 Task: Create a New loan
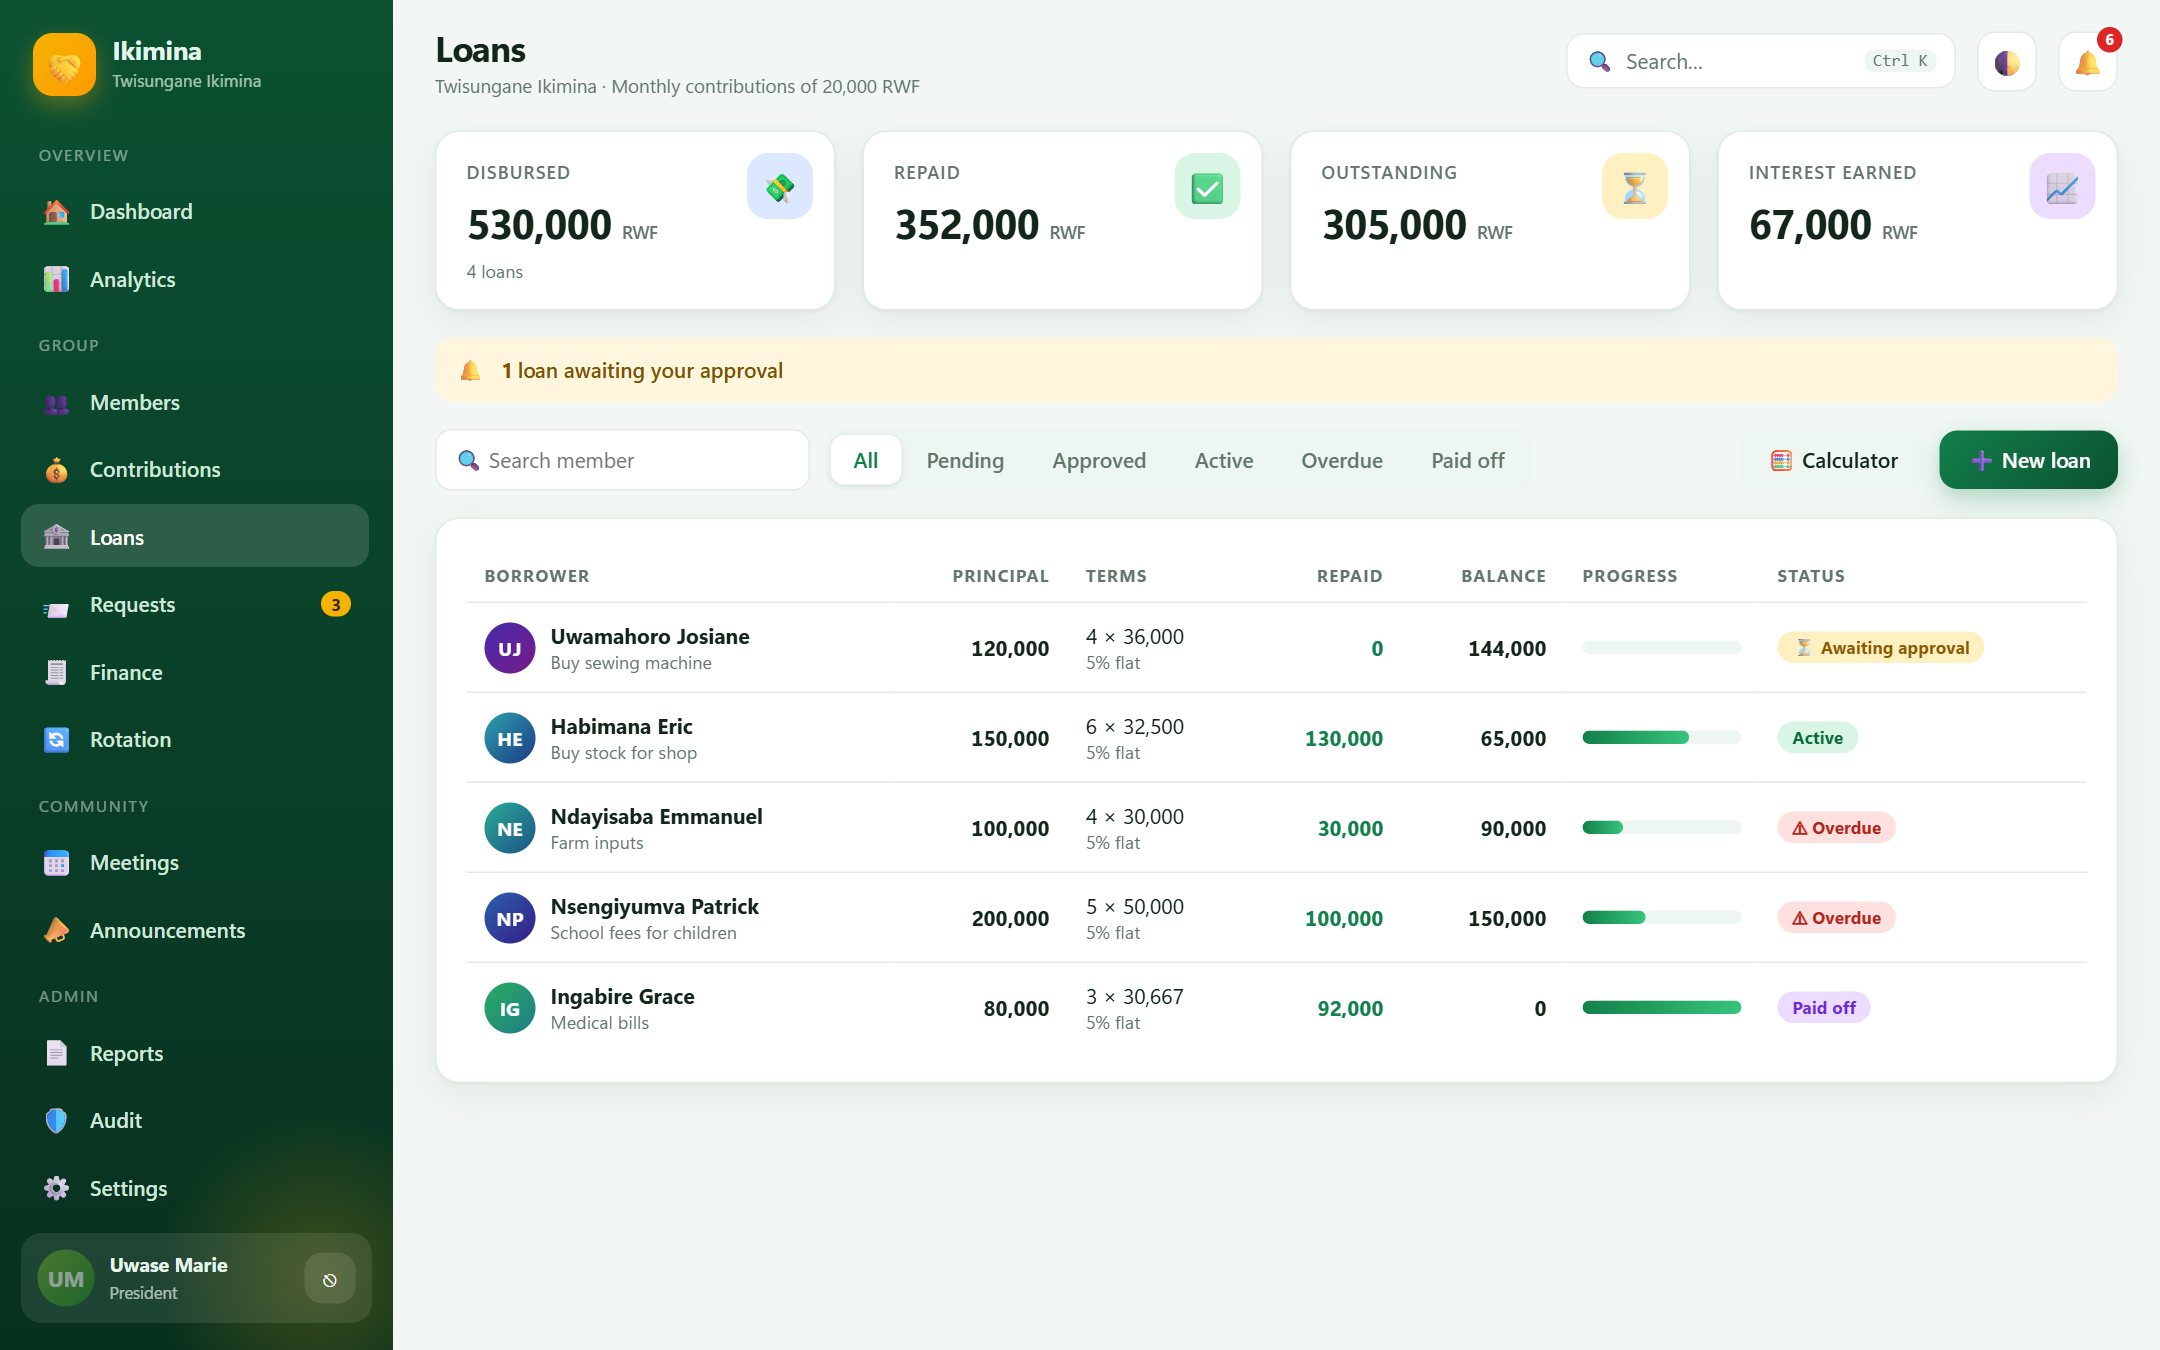[x=2028, y=460]
